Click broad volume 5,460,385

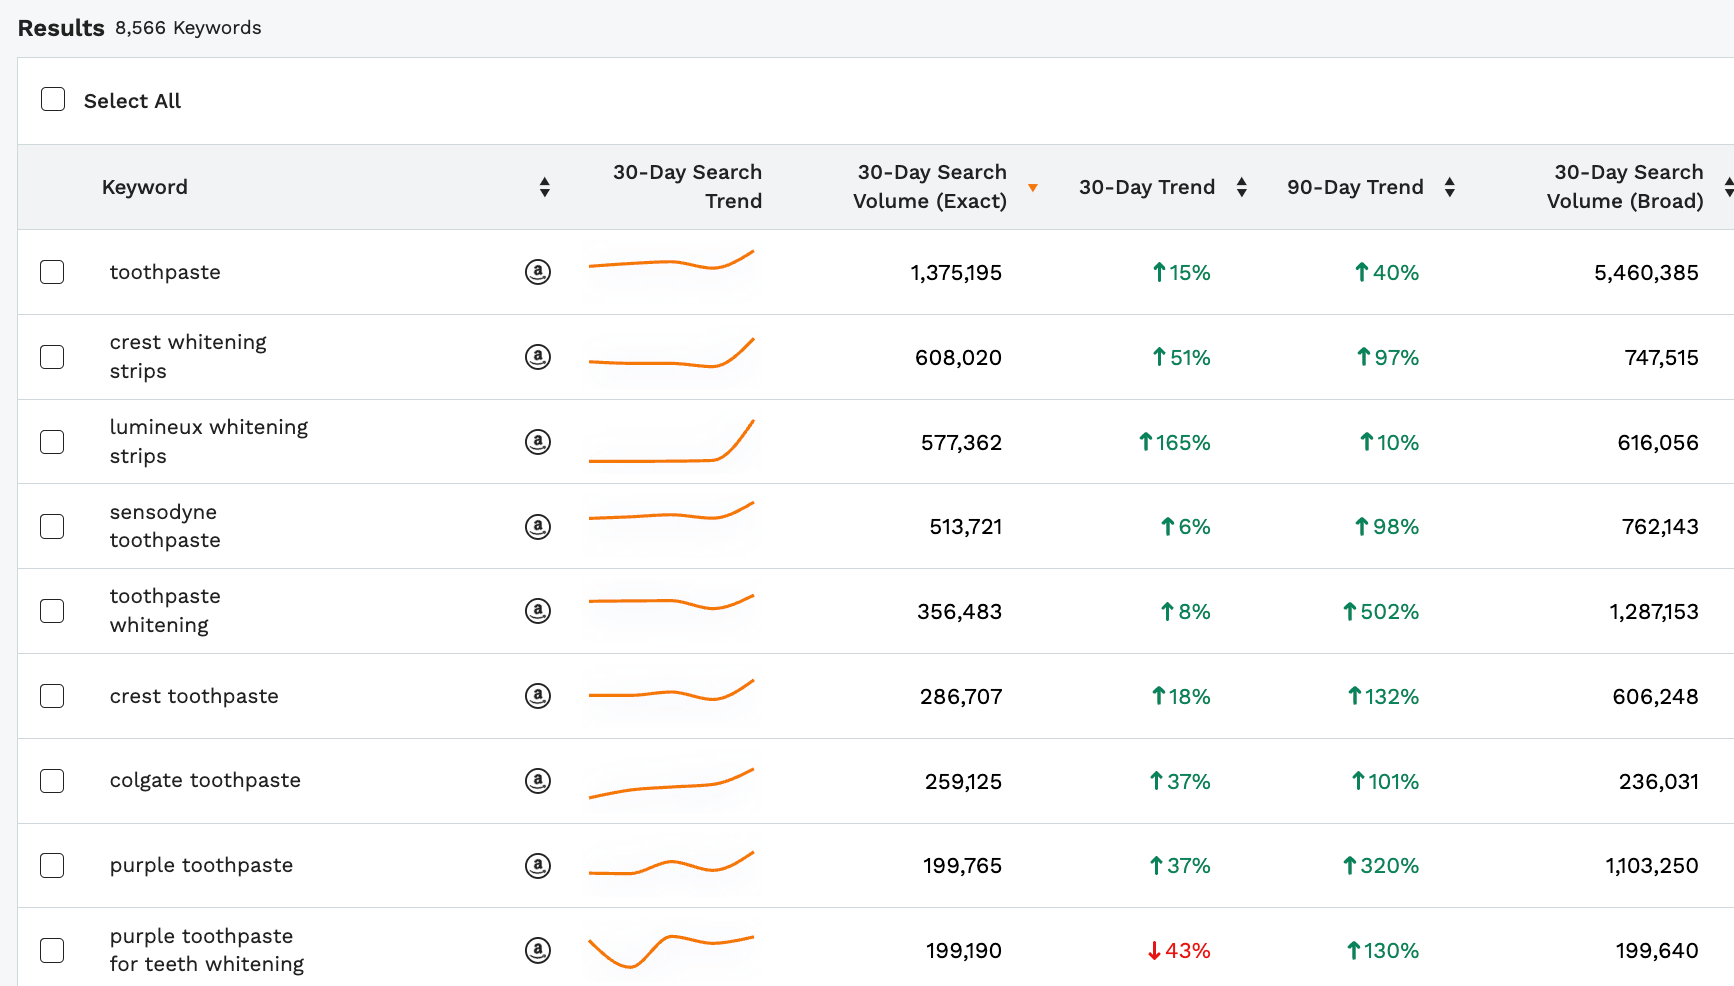(1646, 273)
